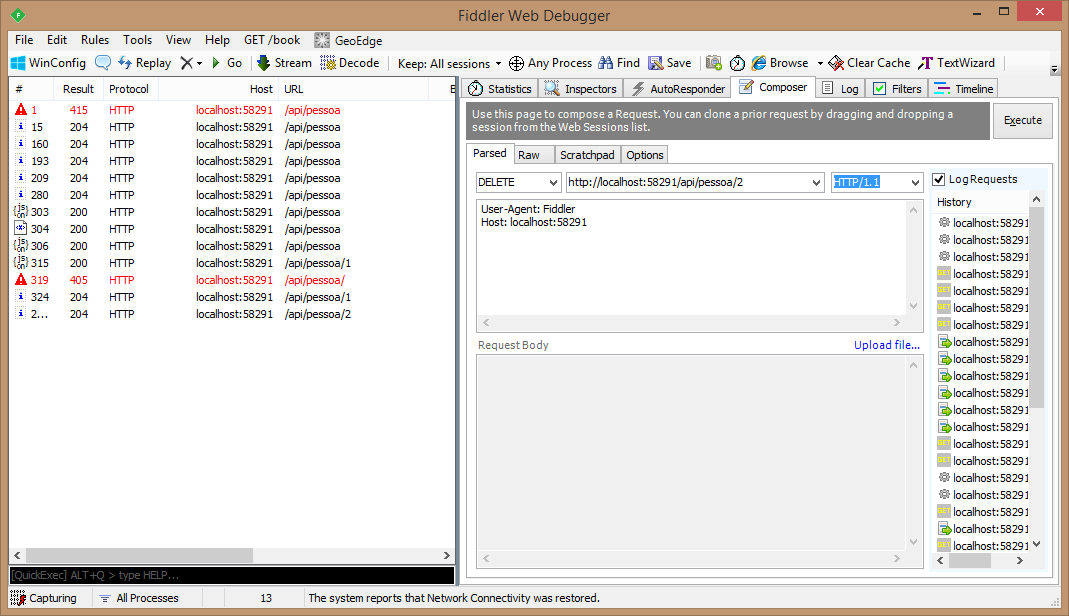Save sessions using the Save icon
This screenshot has height=616, width=1069.
point(669,63)
